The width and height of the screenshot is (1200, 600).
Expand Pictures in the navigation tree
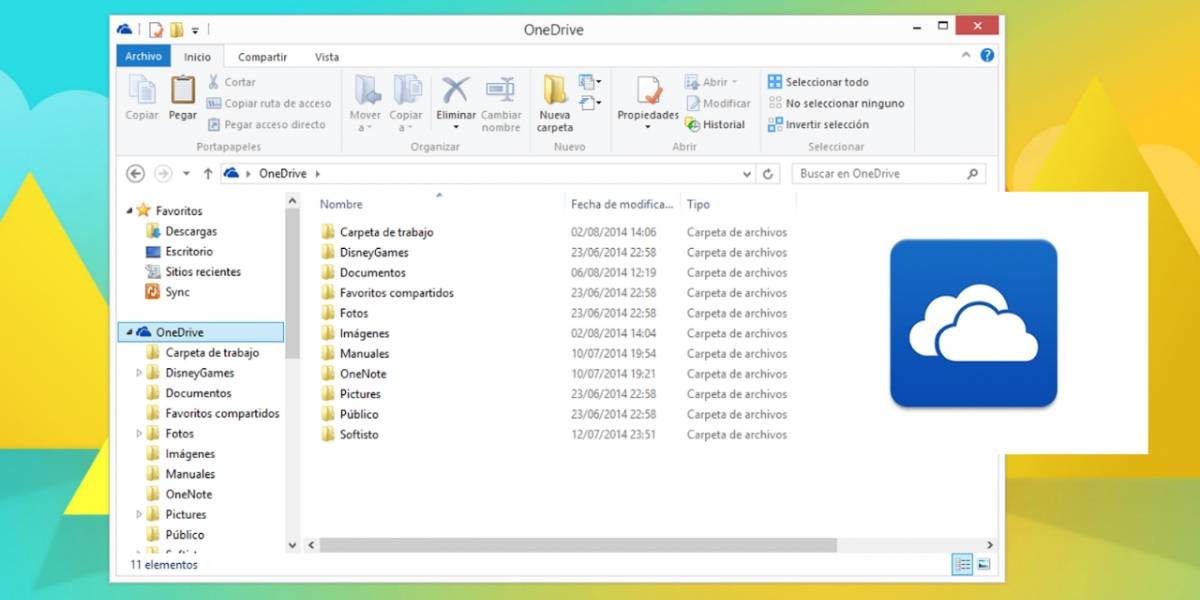139,514
